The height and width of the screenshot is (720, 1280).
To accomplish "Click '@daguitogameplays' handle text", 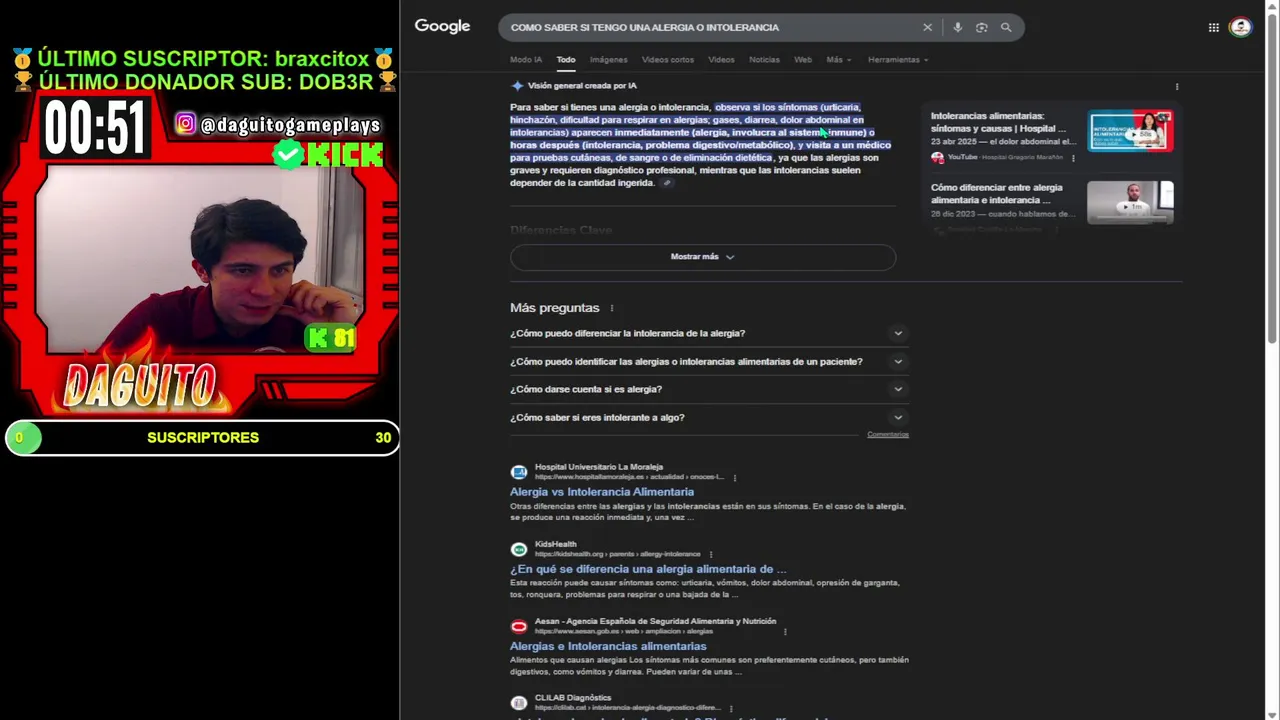I will (290, 125).
